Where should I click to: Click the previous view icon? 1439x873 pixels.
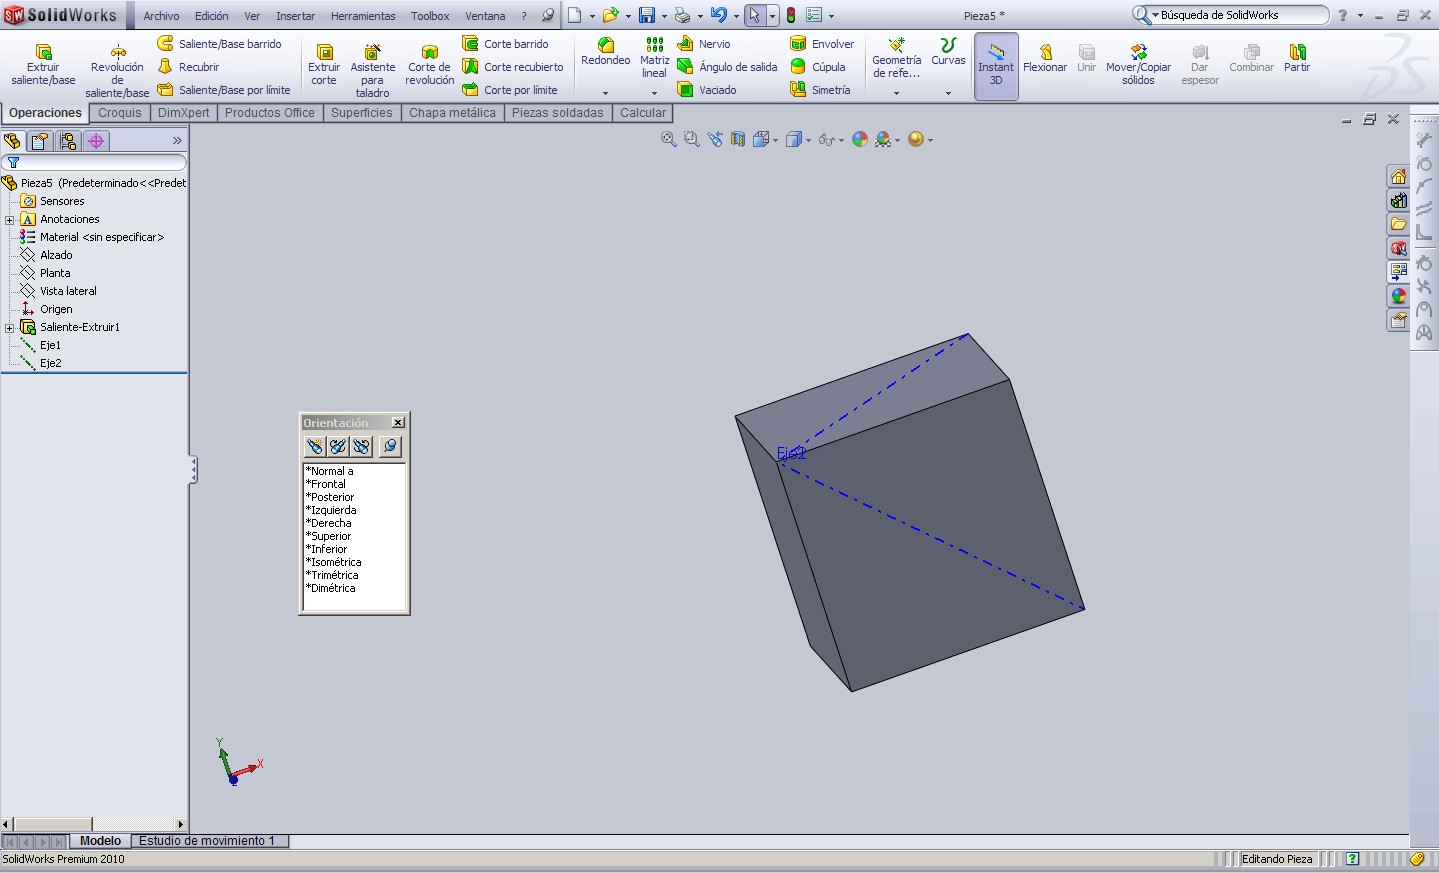point(714,140)
